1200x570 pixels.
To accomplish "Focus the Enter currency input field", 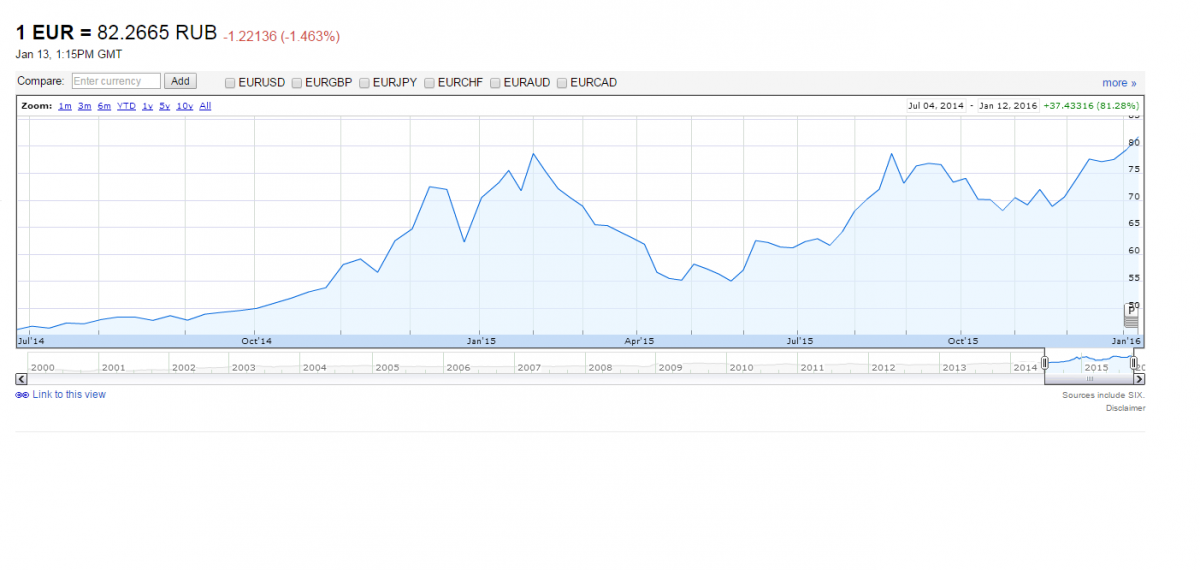I will [116, 81].
